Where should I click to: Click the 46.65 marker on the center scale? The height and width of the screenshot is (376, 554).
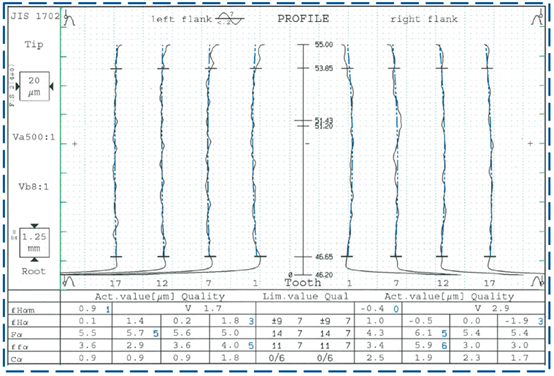point(324,257)
